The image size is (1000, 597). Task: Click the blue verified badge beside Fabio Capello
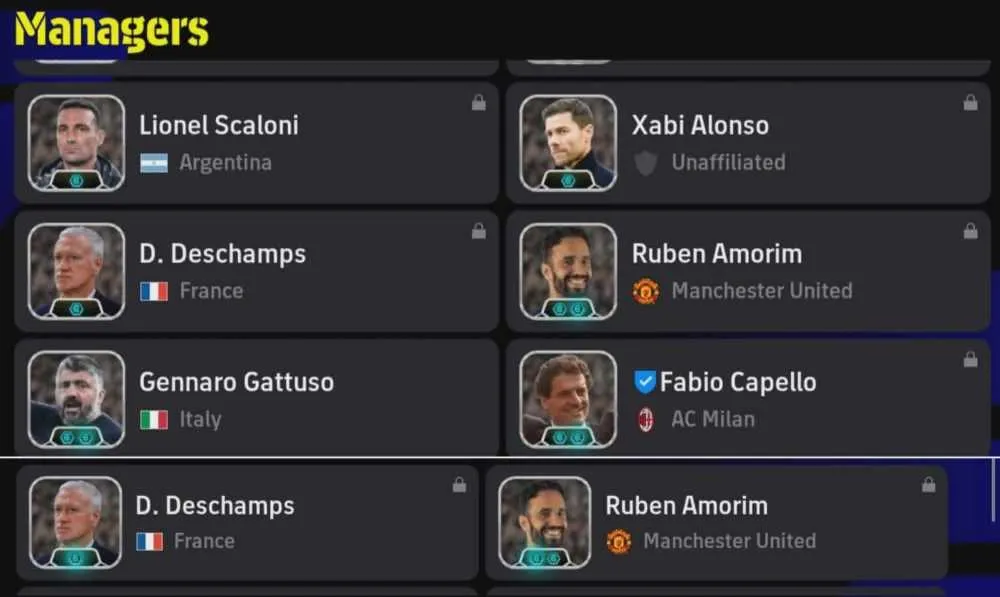[645, 381]
